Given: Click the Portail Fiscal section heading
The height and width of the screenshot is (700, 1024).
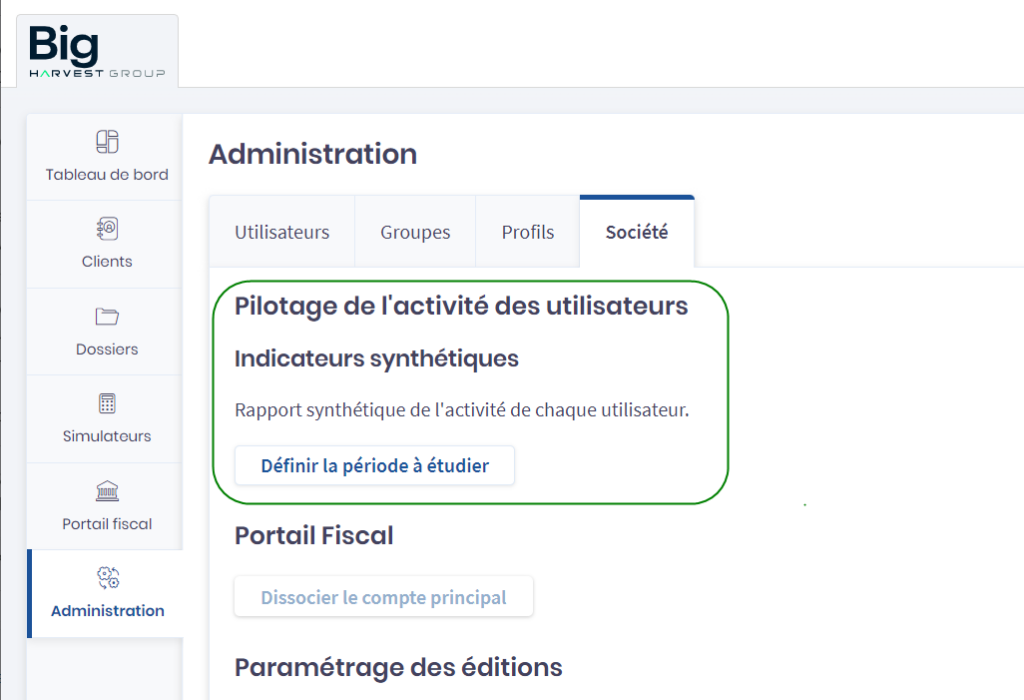Looking at the screenshot, I should click(314, 536).
